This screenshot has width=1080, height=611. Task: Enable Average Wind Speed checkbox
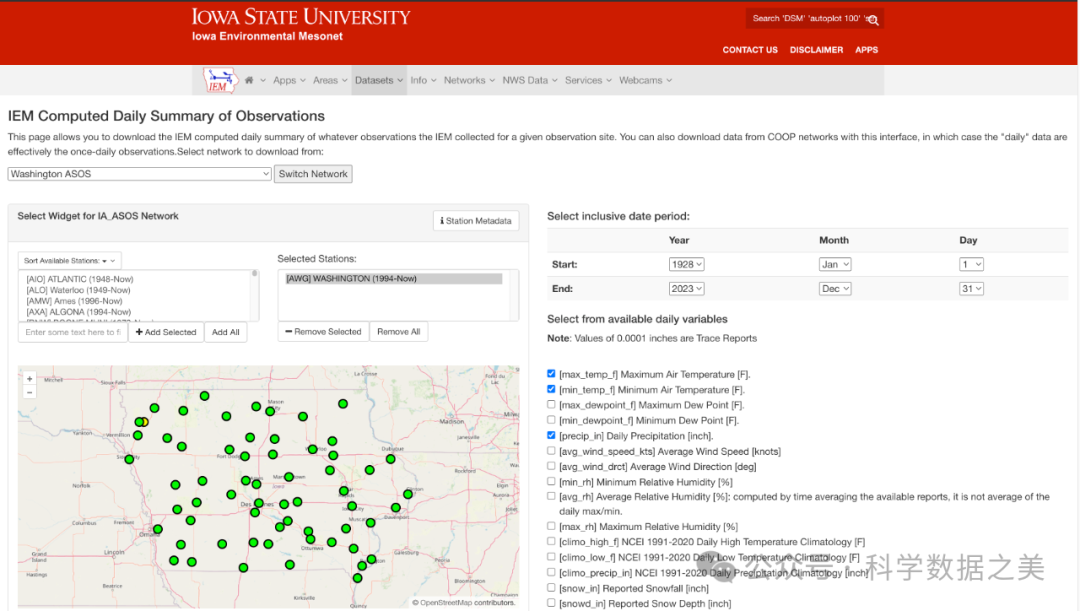[x=551, y=451]
